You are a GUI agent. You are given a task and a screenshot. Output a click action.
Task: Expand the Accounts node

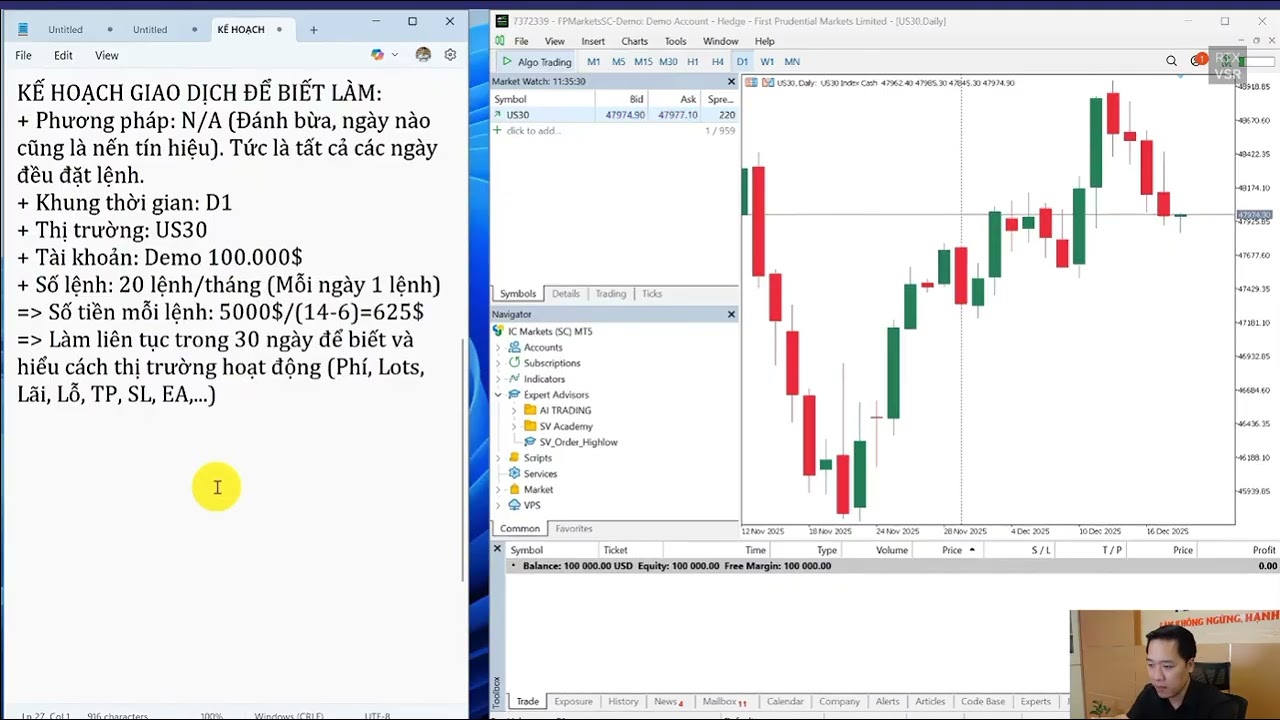[x=498, y=347]
